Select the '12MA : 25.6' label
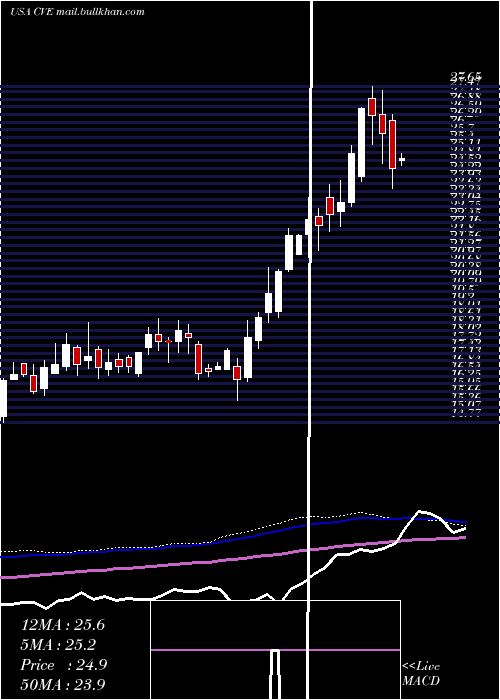The image size is (500, 700). tap(63, 625)
